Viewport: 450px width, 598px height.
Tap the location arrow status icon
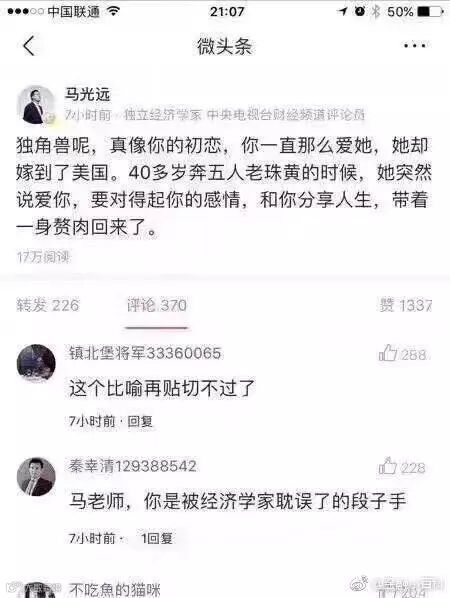tap(342, 11)
